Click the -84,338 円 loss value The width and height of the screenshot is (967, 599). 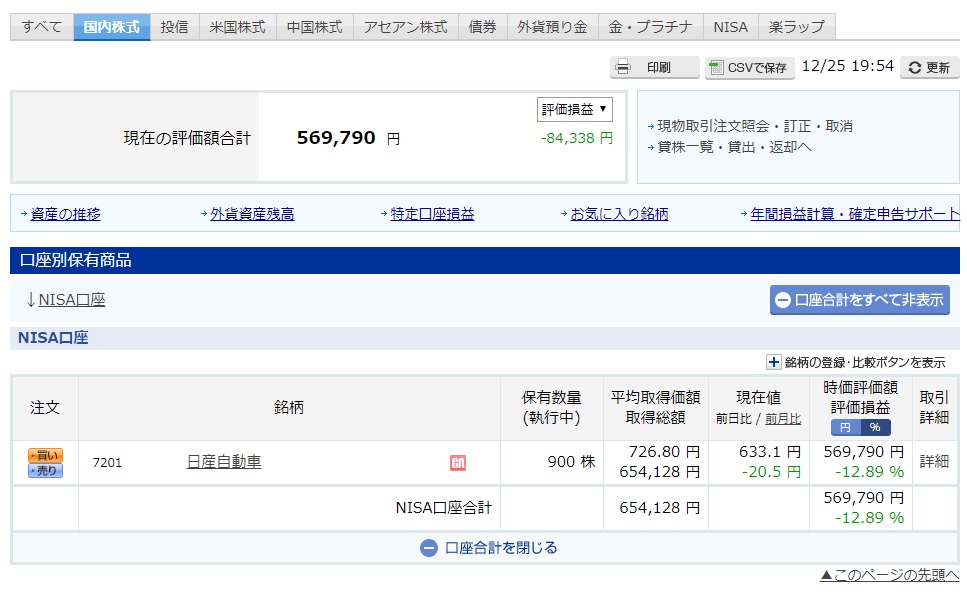(x=577, y=138)
